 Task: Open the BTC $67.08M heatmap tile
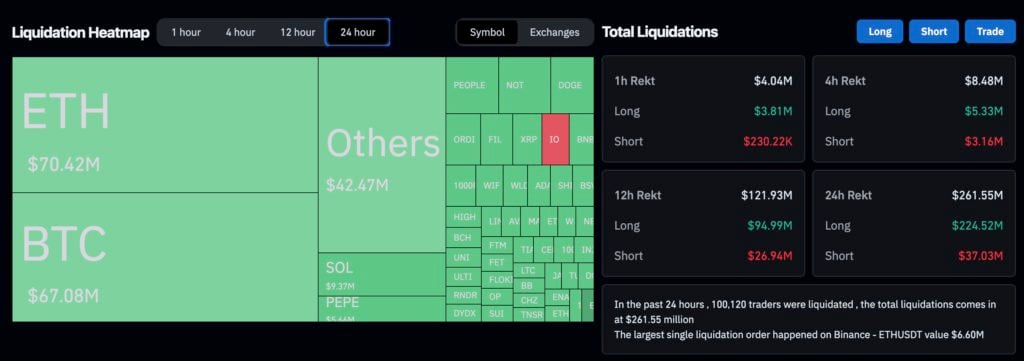[165, 257]
